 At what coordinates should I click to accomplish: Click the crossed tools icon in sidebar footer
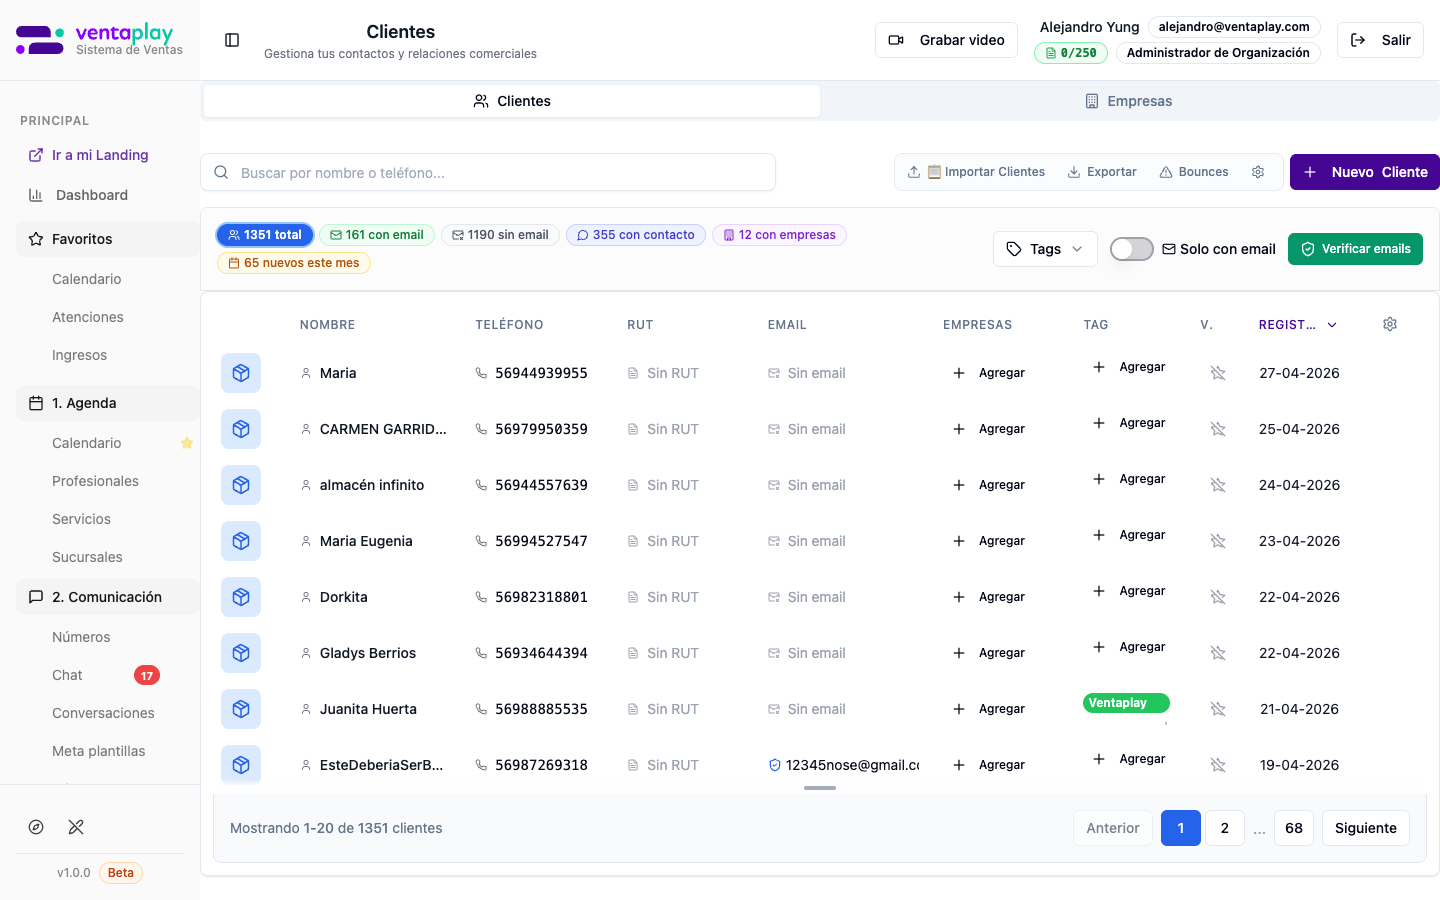76,827
